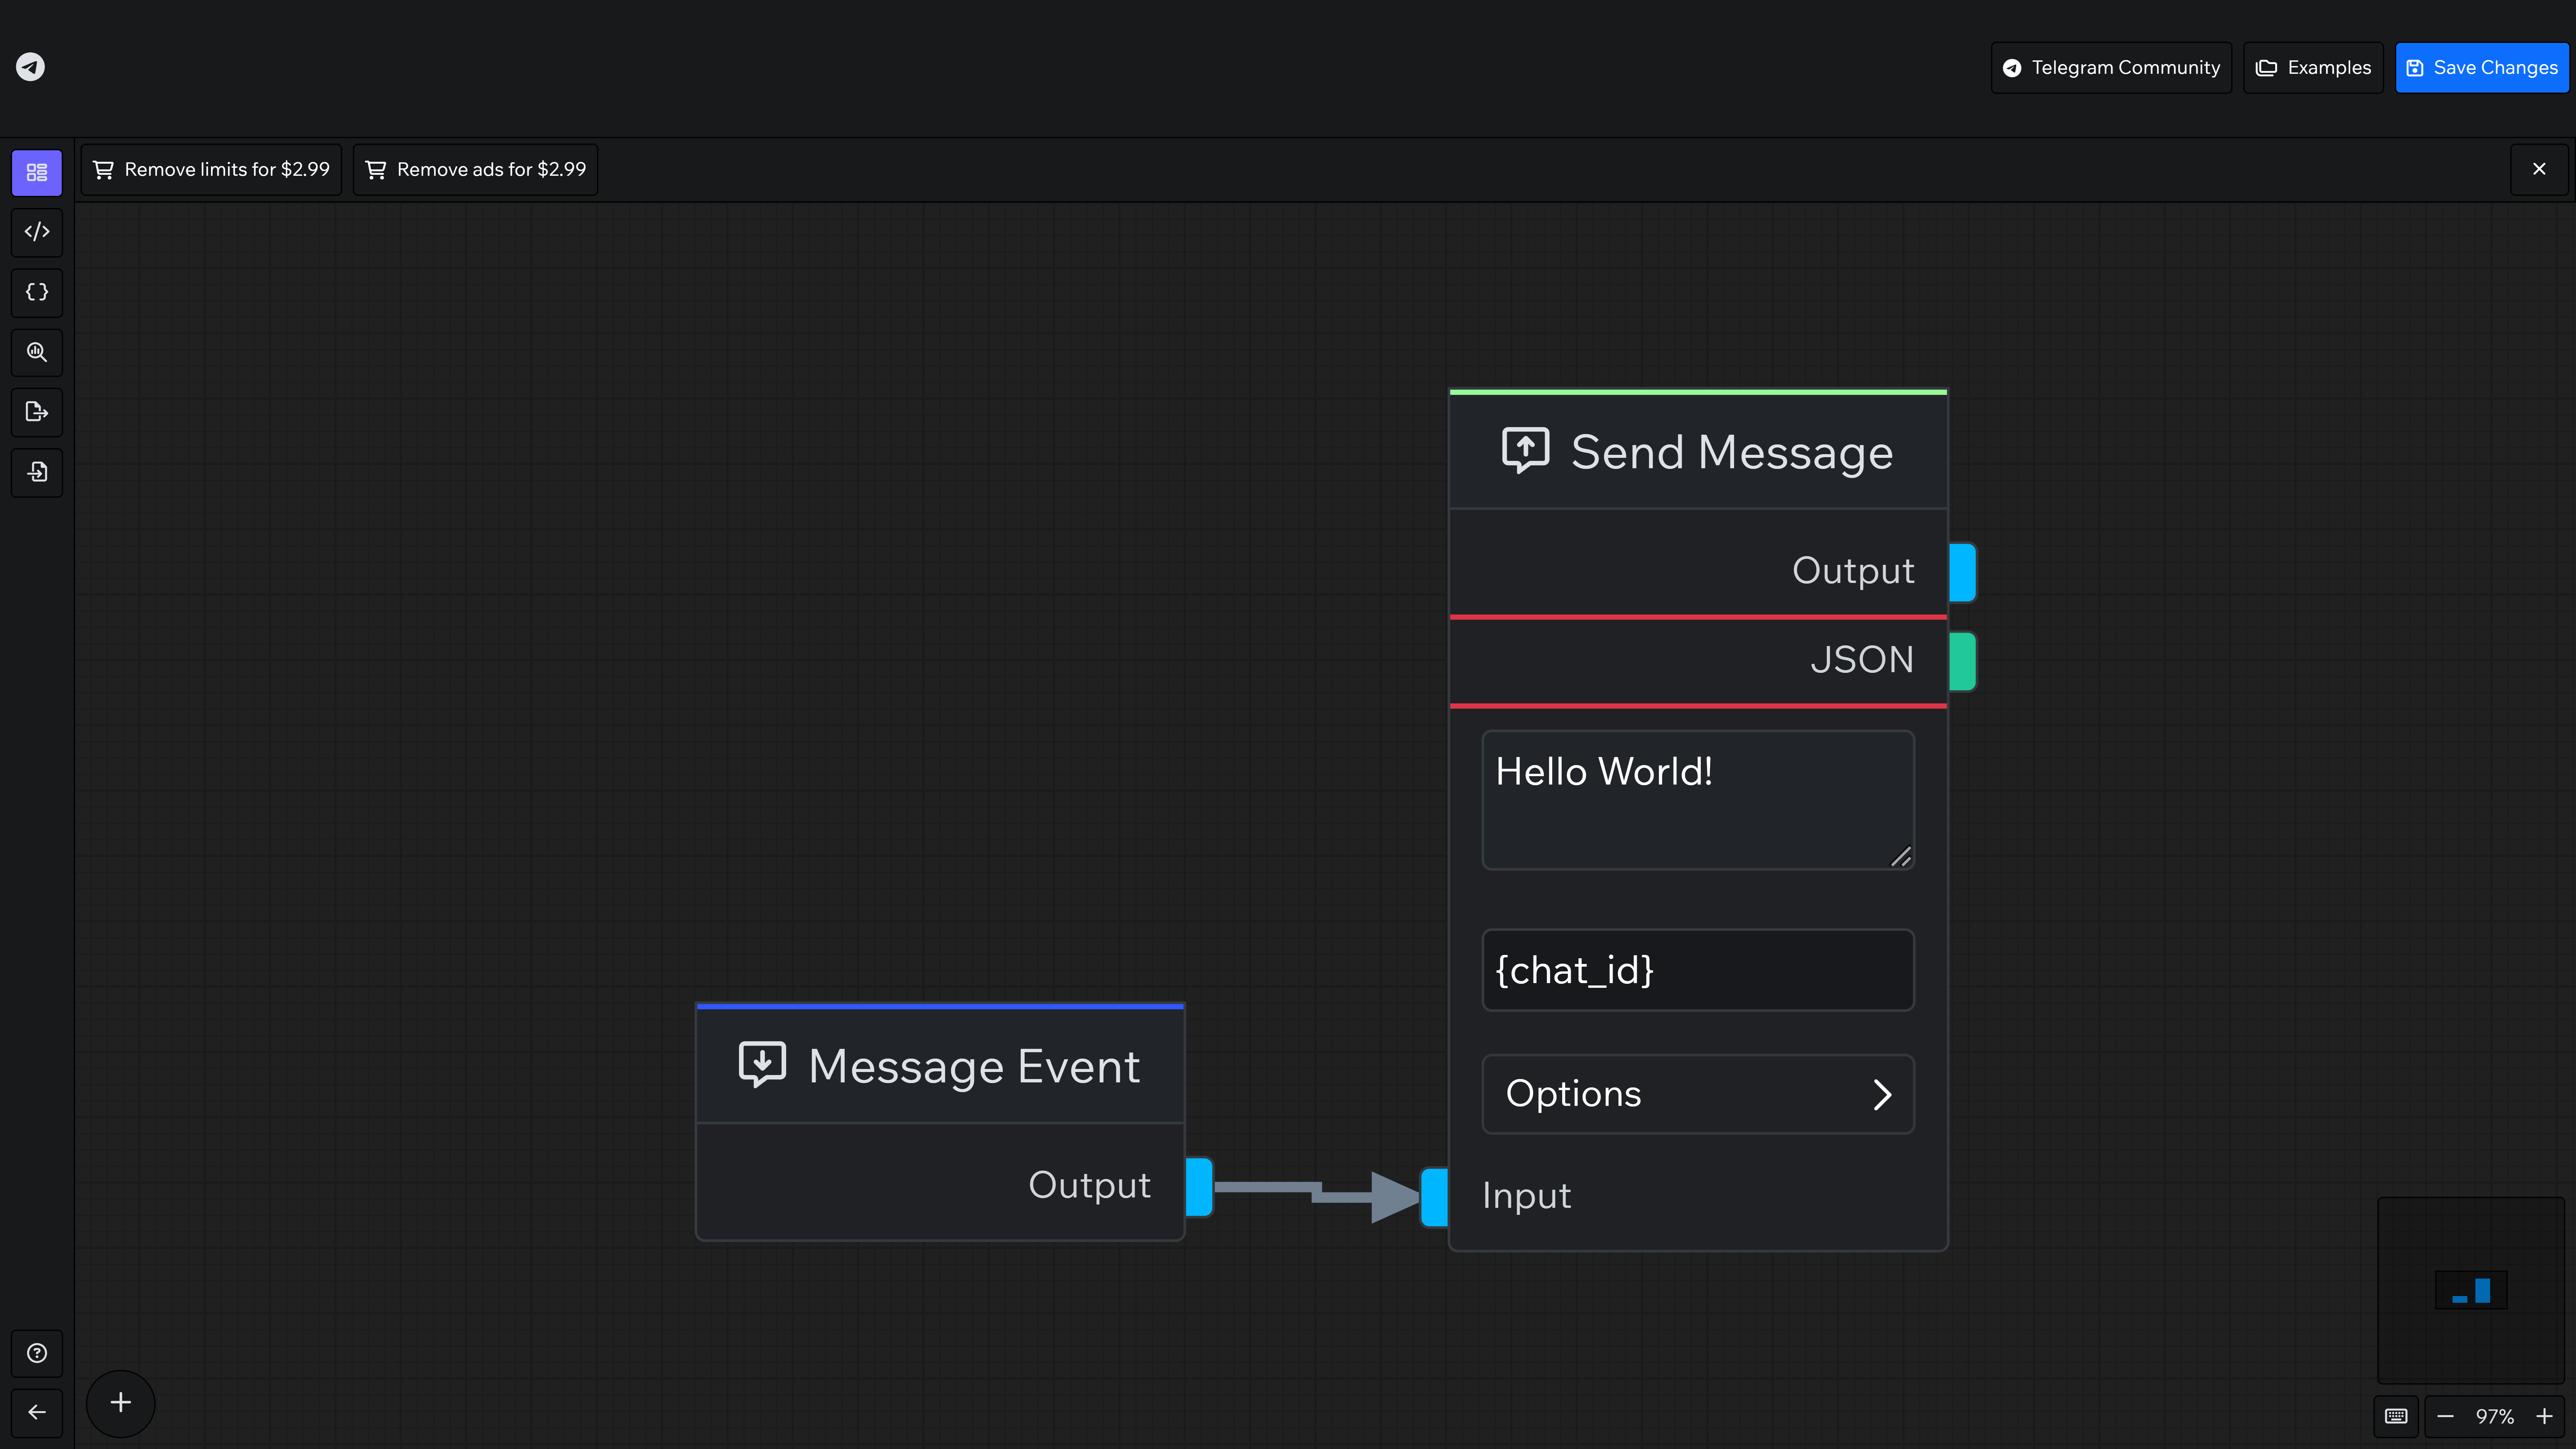Click the export file icon
The width and height of the screenshot is (2576, 1449).
tap(37, 412)
